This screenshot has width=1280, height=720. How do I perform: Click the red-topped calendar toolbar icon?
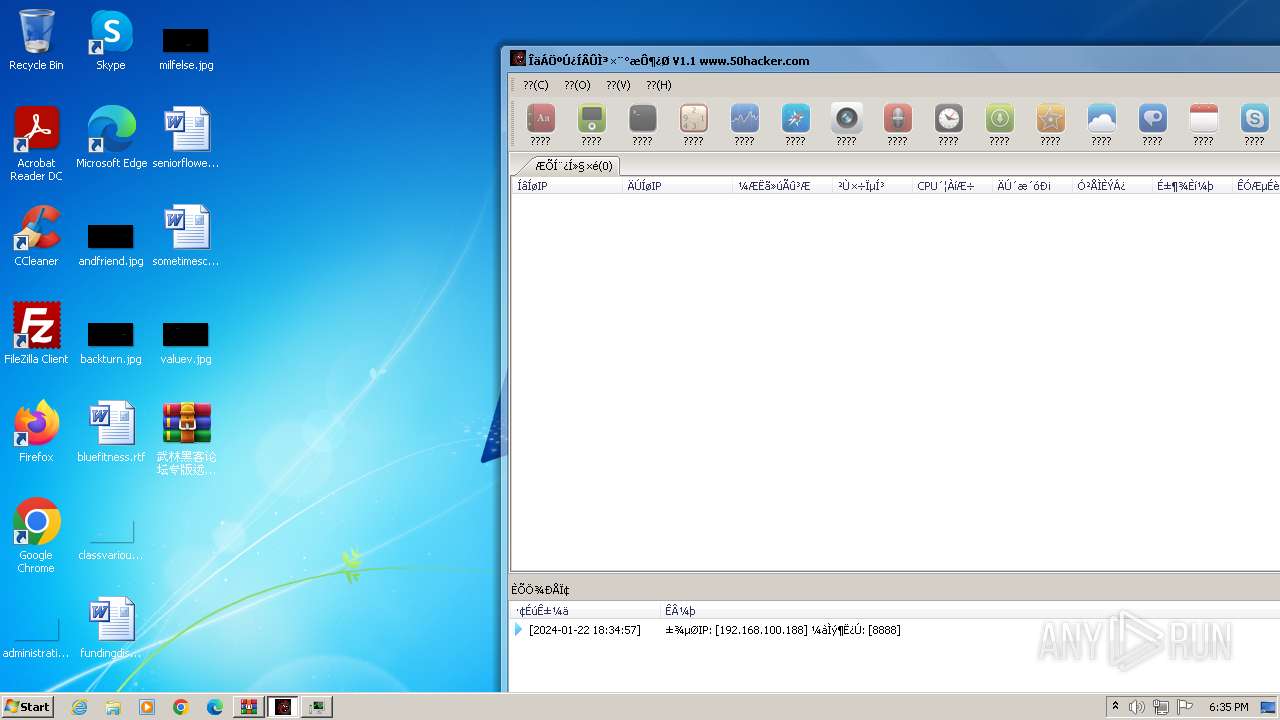(x=1204, y=119)
